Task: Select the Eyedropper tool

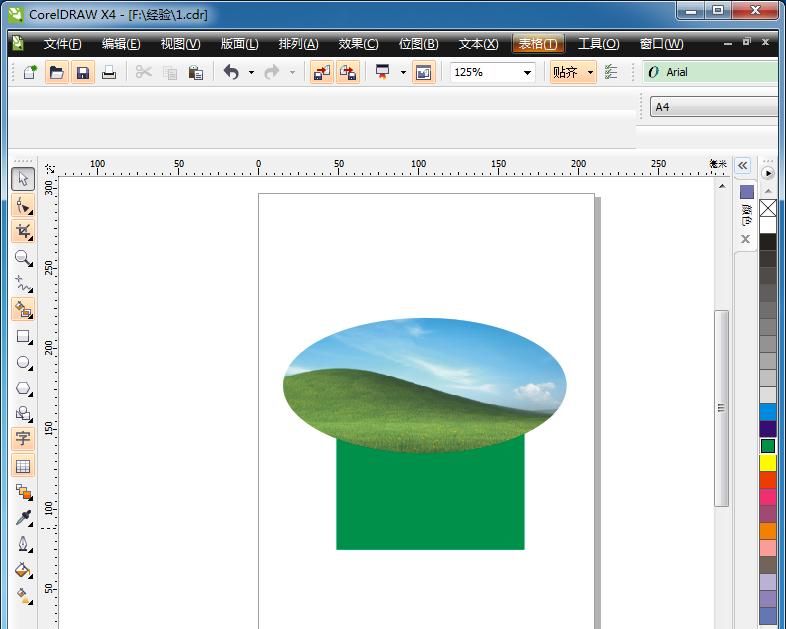Action: [23, 518]
